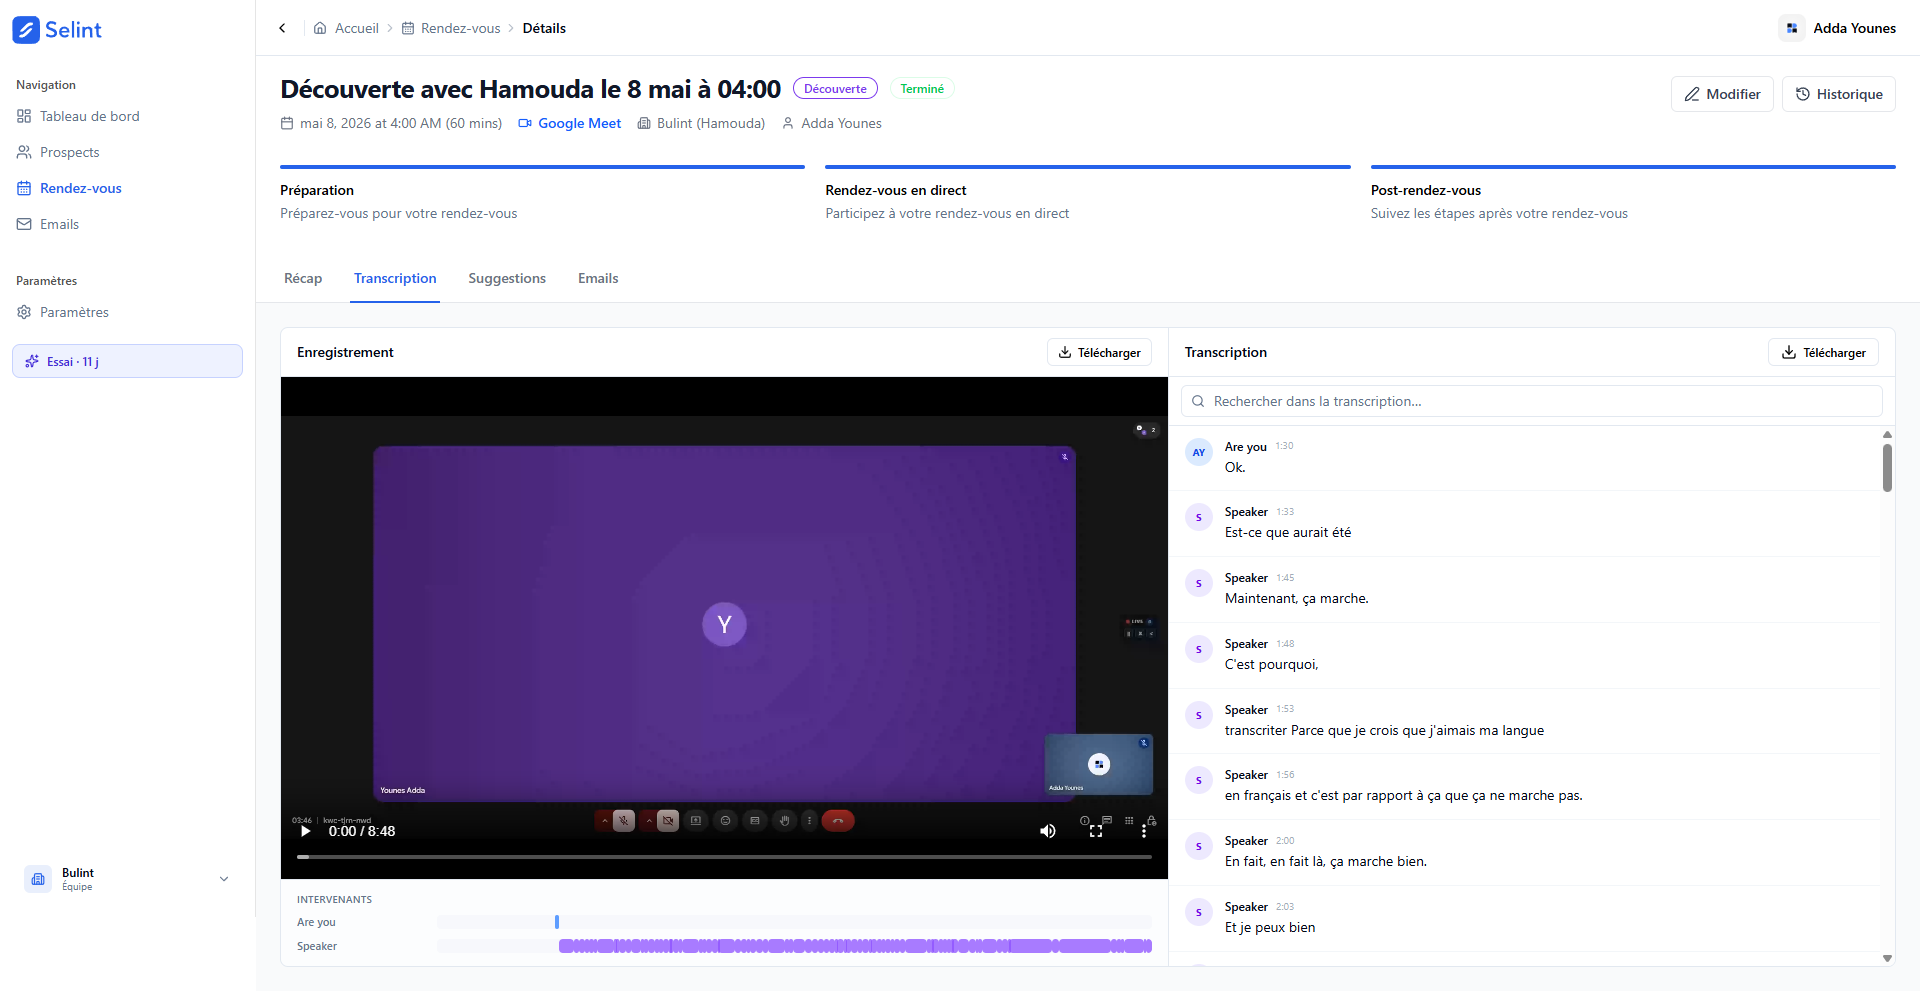Download the transcription file
This screenshot has width=1920, height=991.
(x=1824, y=352)
